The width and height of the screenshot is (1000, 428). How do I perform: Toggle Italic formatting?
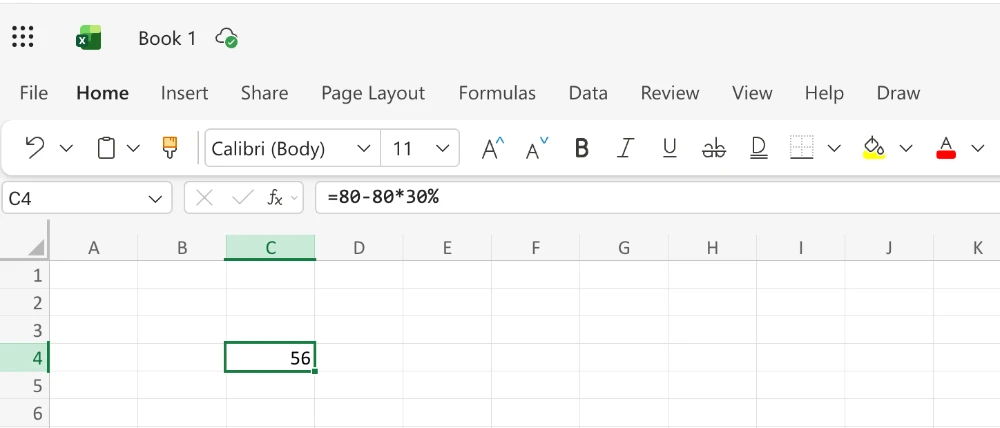click(x=625, y=148)
